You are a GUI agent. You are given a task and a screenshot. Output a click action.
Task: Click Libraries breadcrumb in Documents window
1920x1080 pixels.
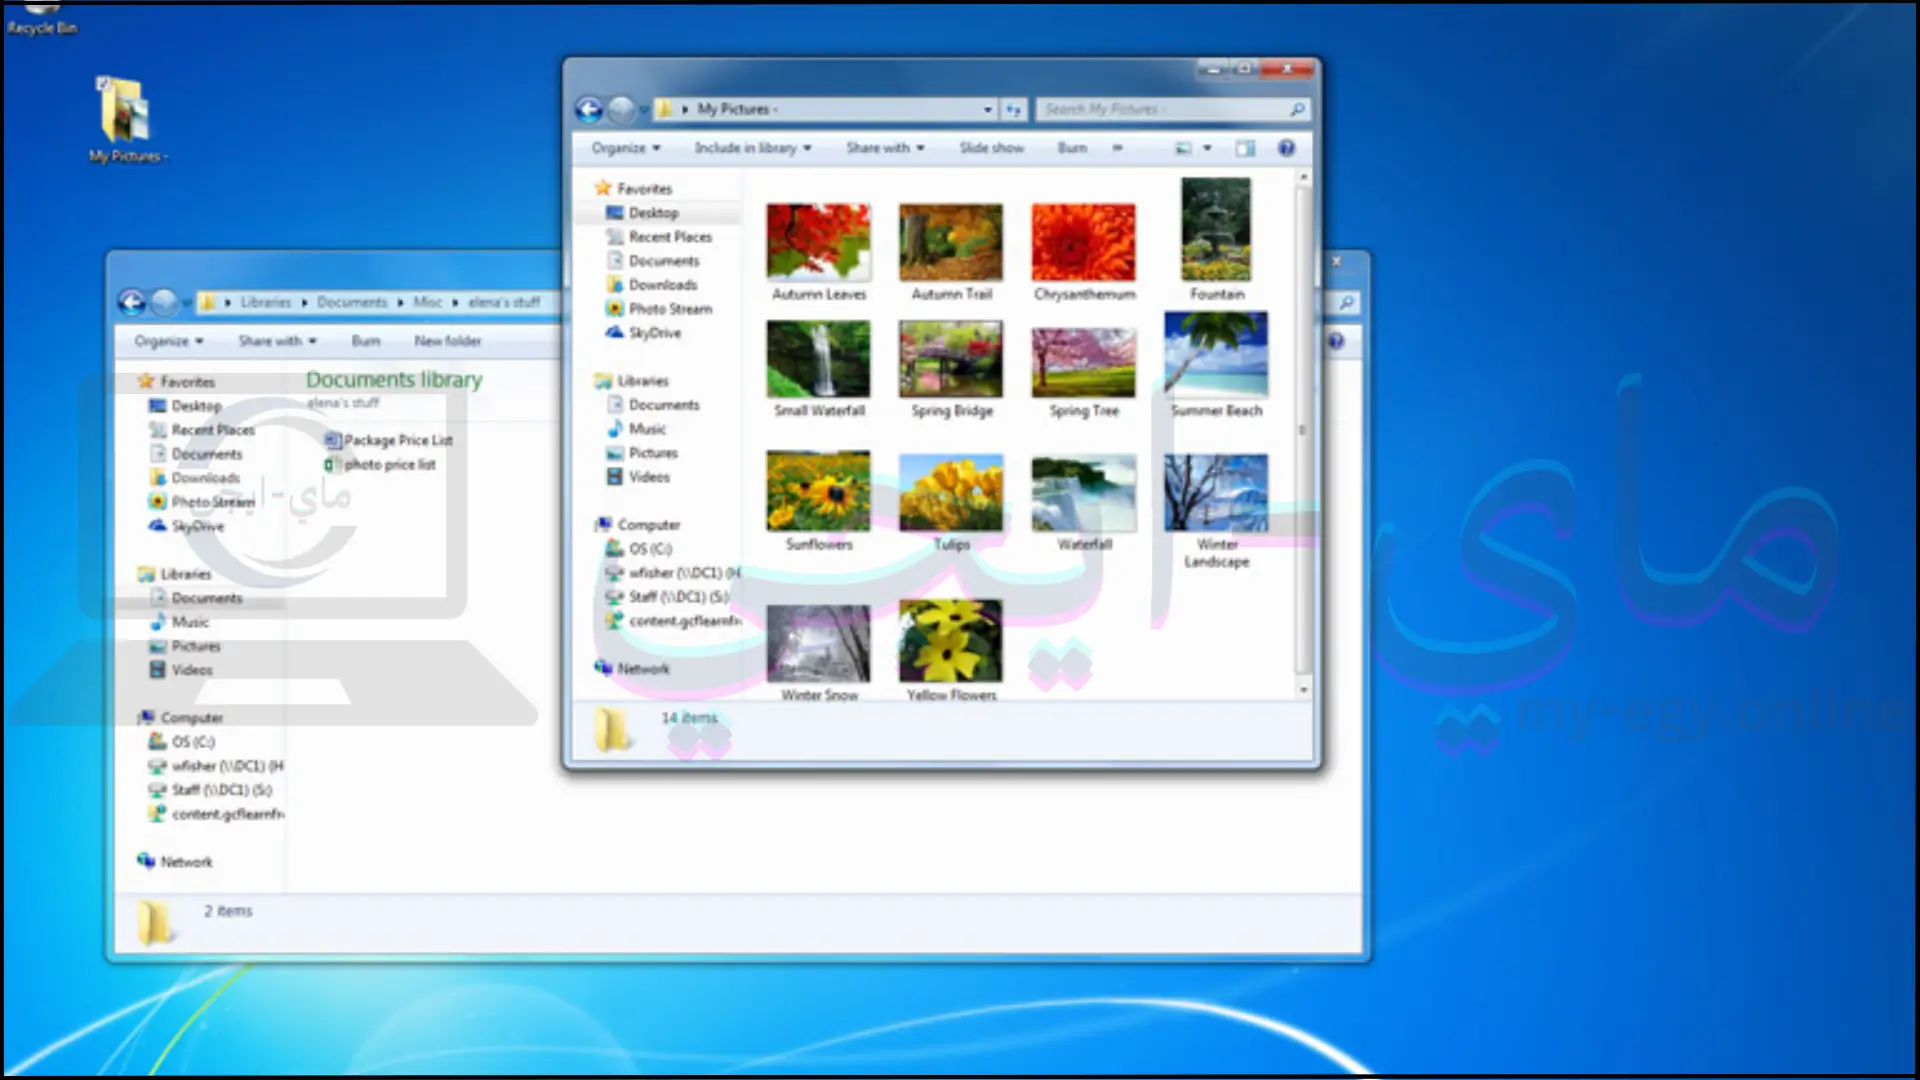[265, 302]
